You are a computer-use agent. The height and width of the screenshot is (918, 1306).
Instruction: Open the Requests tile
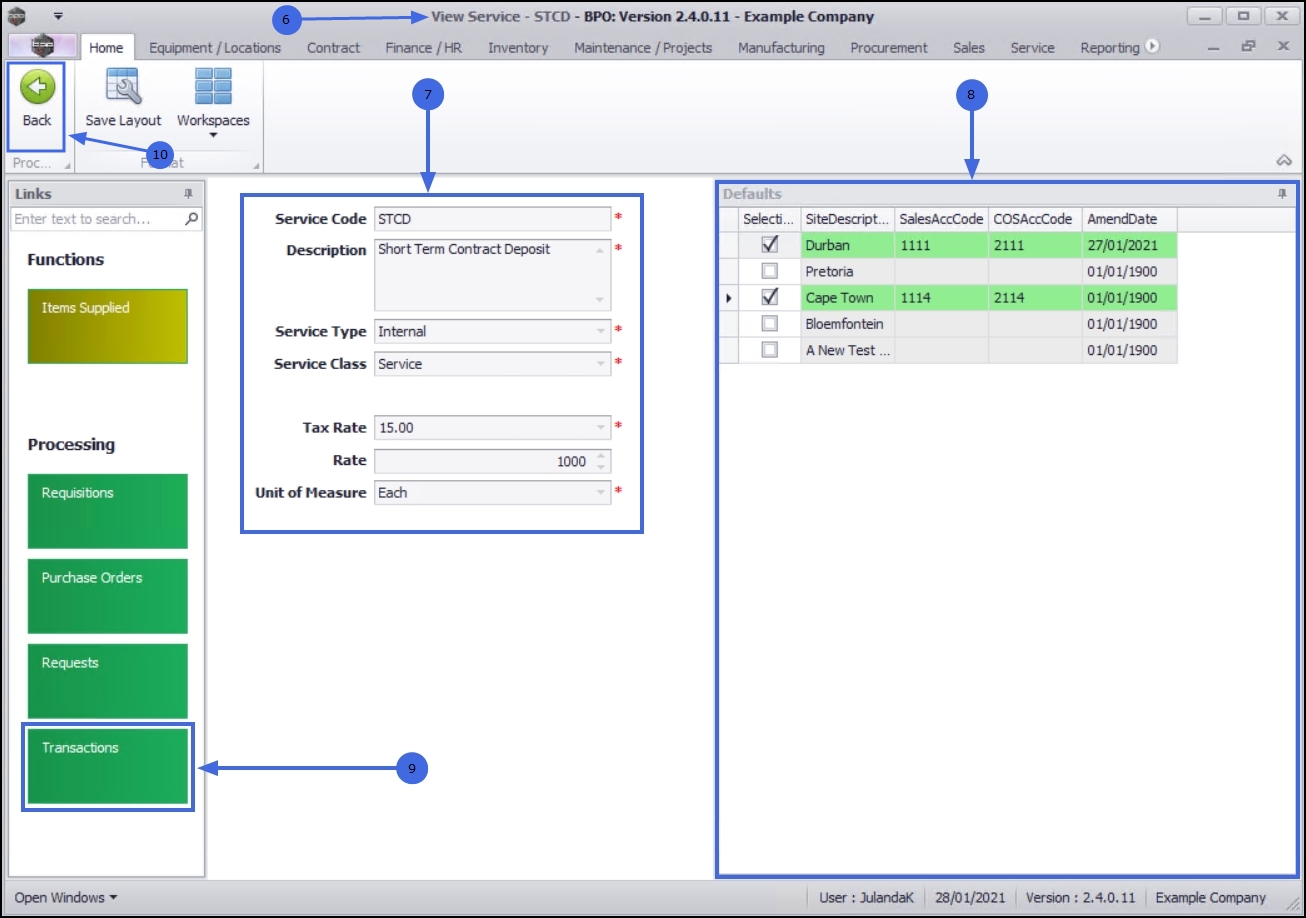[108, 681]
